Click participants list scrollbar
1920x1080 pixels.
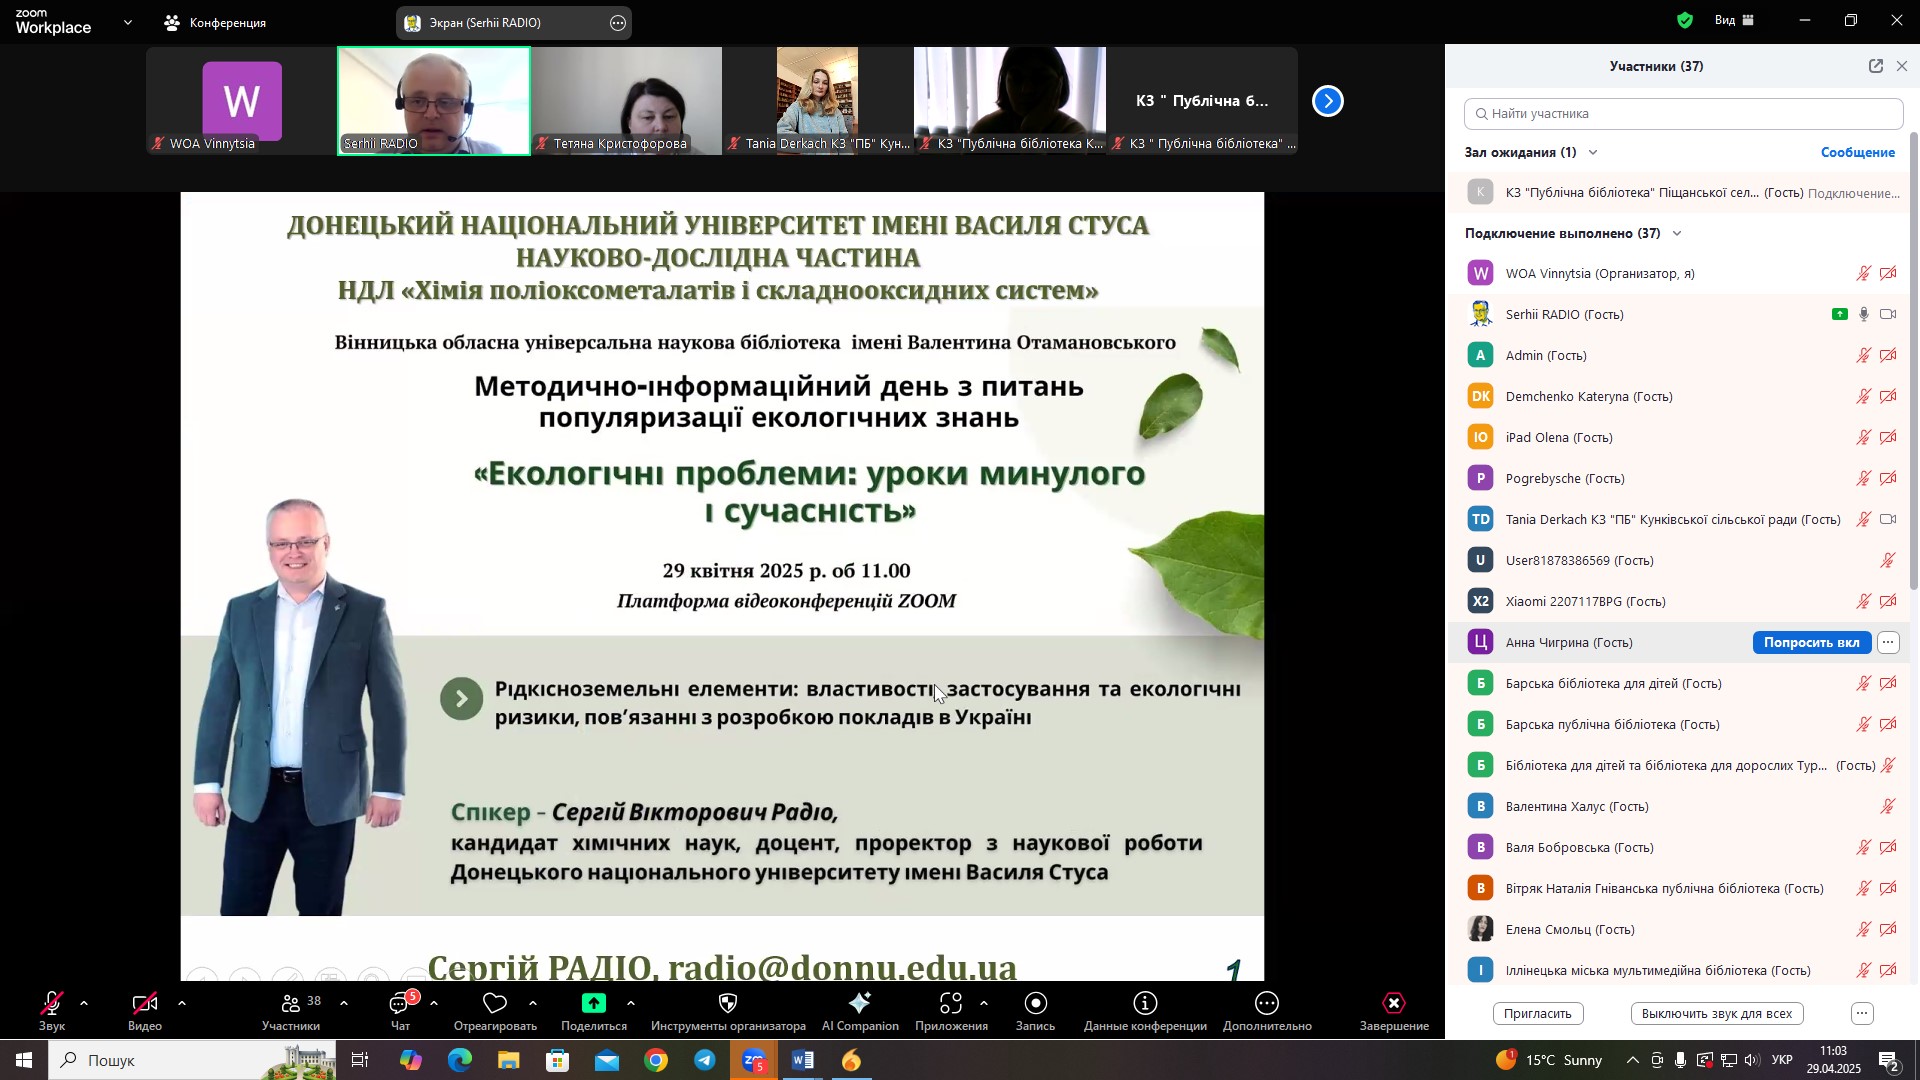(1914, 360)
